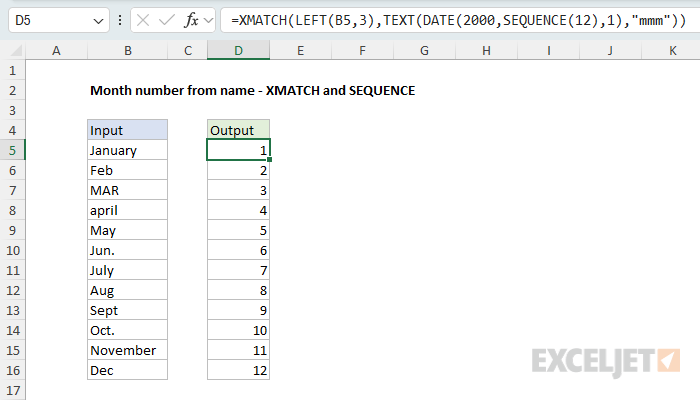The width and height of the screenshot is (700, 400).
Task: Click output cell with value 12
Action: (238, 370)
